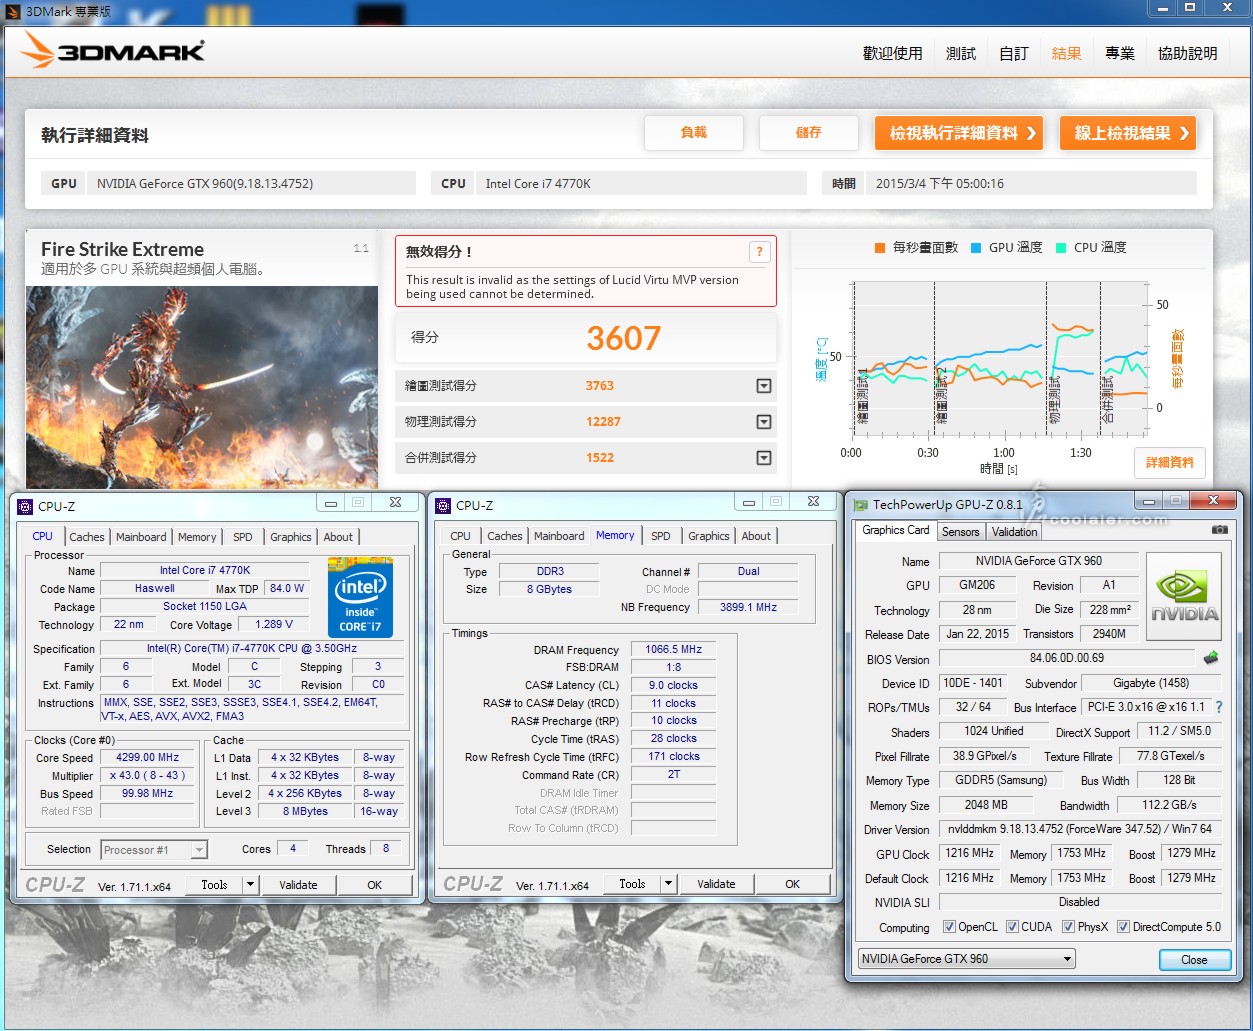The height and width of the screenshot is (1031, 1253).
Task: Open the Processor #1 selection dropdown in CPU-Z
Action: click(154, 850)
